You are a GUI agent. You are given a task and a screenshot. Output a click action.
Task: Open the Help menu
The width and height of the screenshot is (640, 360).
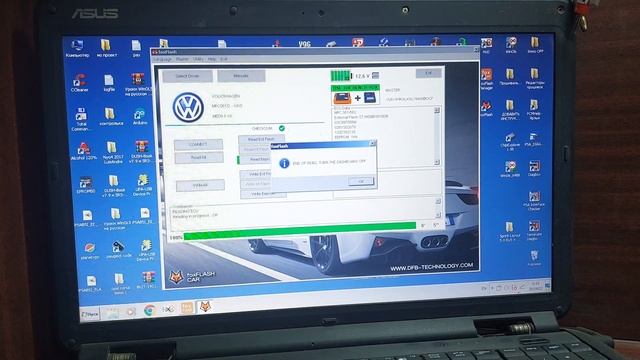tap(211, 59)
